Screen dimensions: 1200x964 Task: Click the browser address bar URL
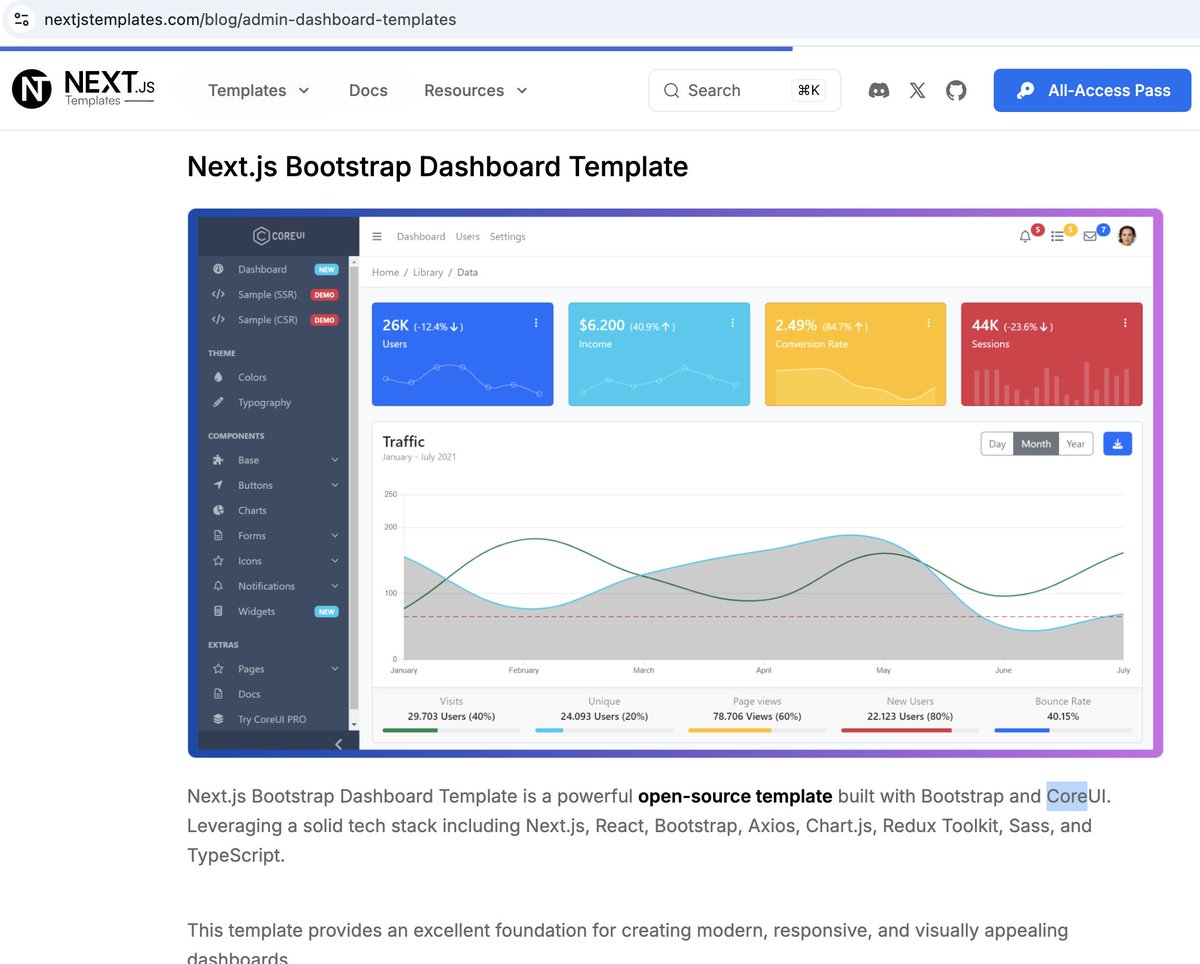250,19
